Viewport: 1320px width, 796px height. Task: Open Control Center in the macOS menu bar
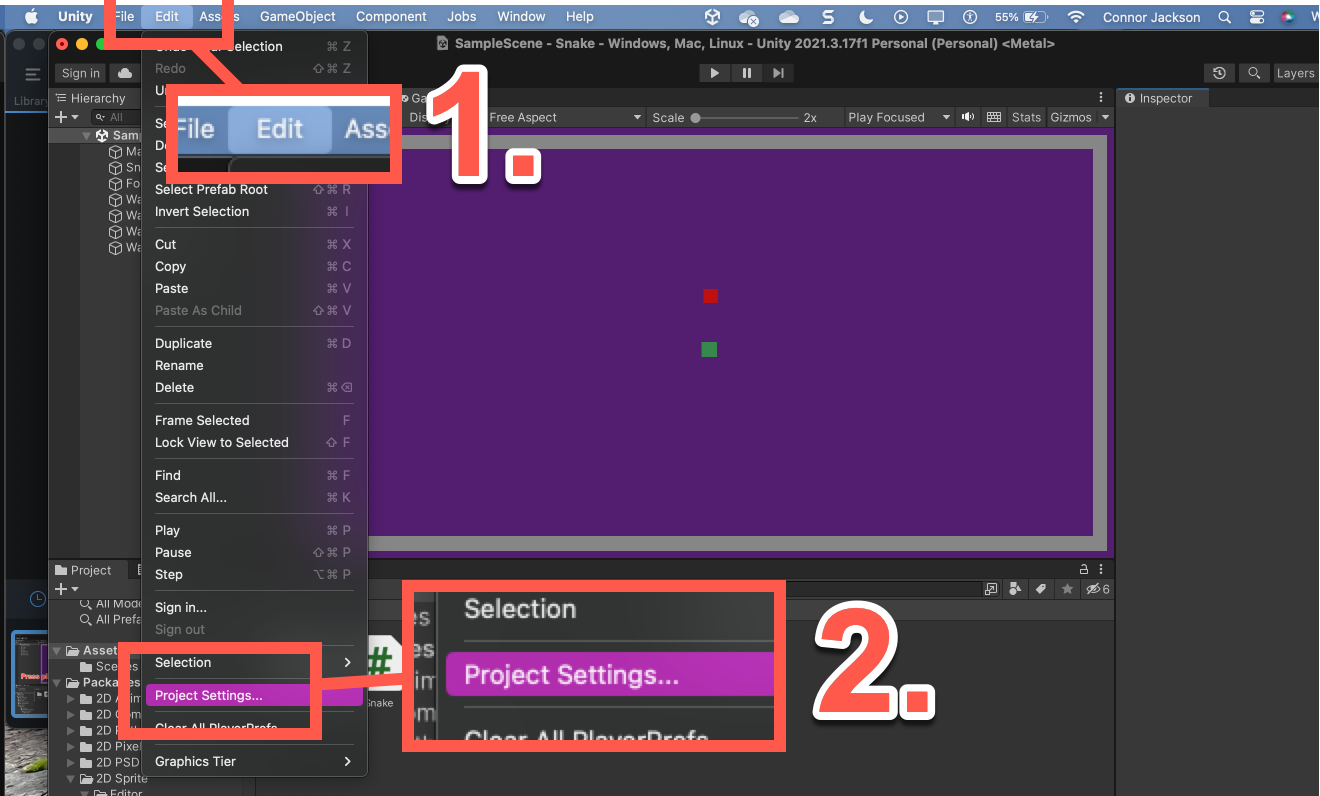[1256, 17]
